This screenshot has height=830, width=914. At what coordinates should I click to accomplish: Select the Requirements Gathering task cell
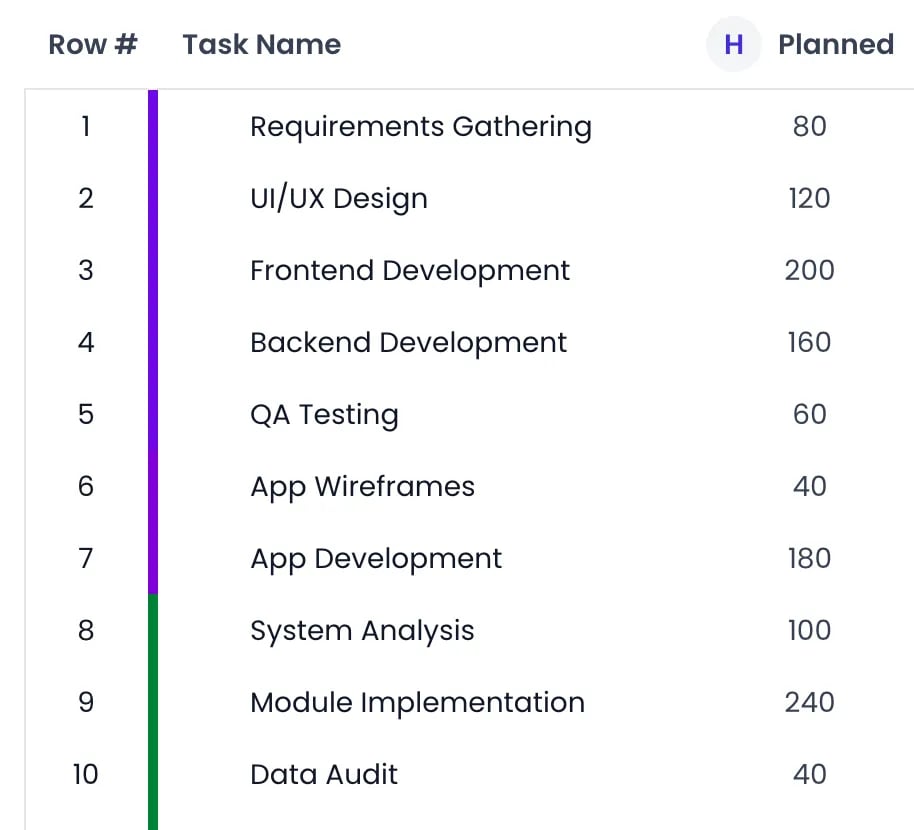[421, 126]
